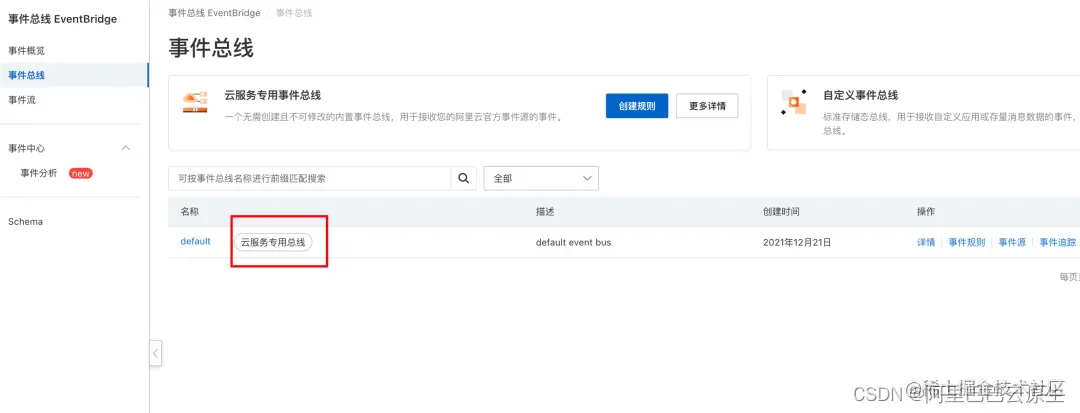Click the 事件总线 page heading

coord(211,48)
